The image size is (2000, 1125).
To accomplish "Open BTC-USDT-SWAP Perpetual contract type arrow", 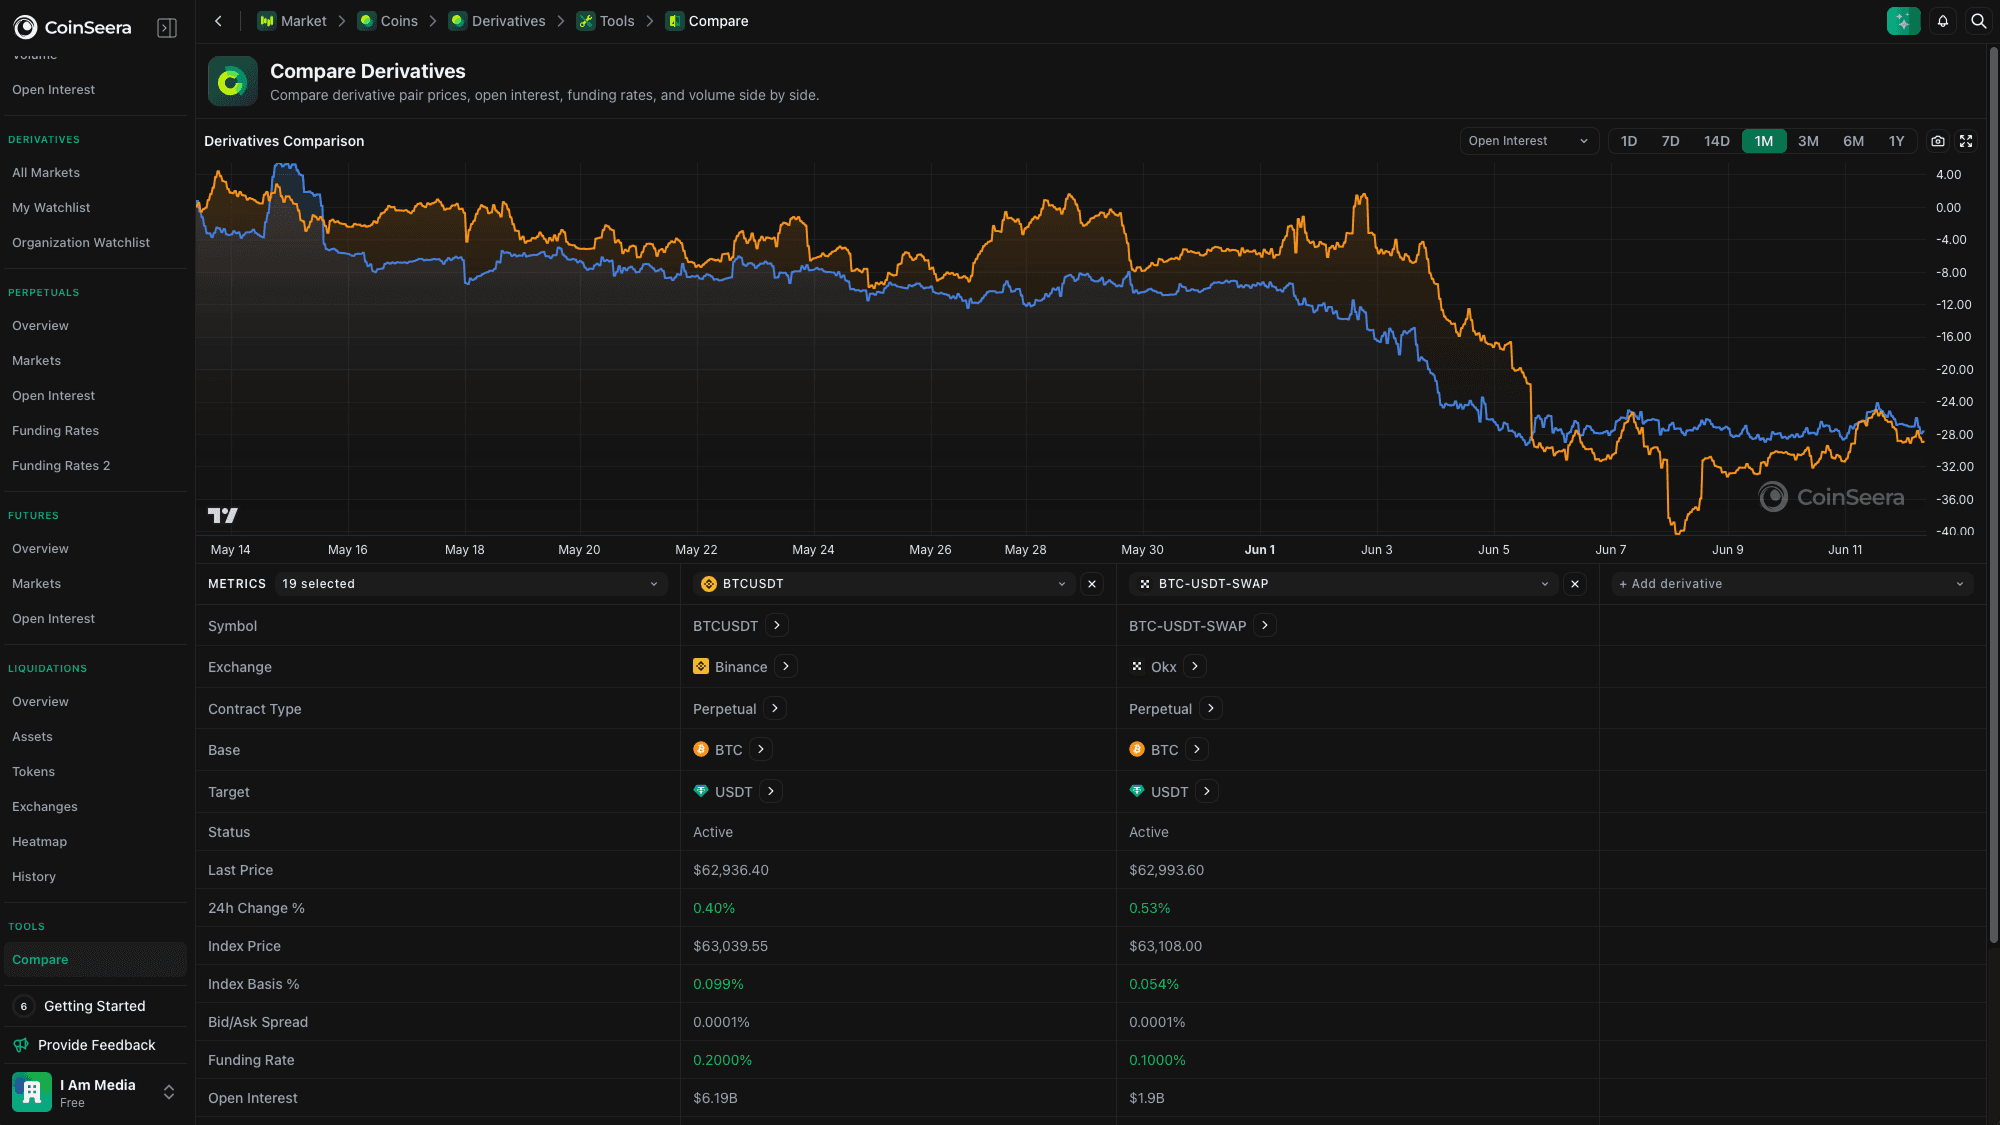I will (x=1211, y=708).
